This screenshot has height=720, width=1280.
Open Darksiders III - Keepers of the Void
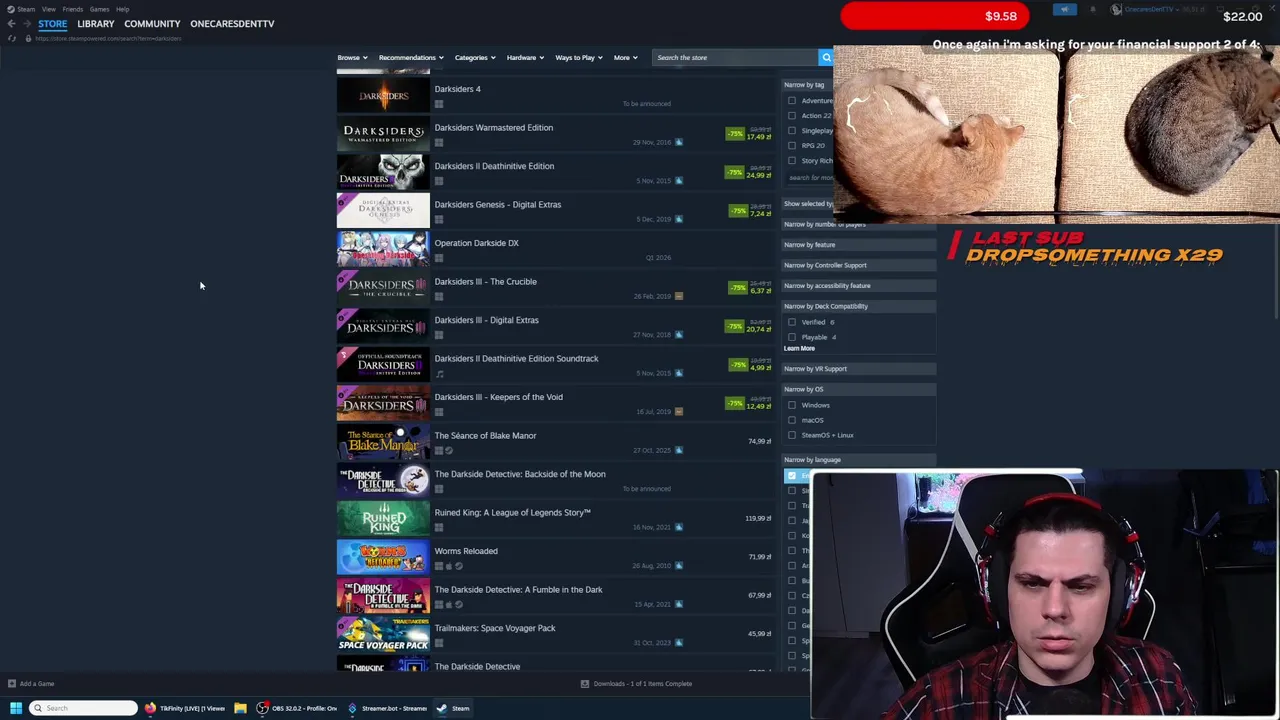click(x=499, y=397)
